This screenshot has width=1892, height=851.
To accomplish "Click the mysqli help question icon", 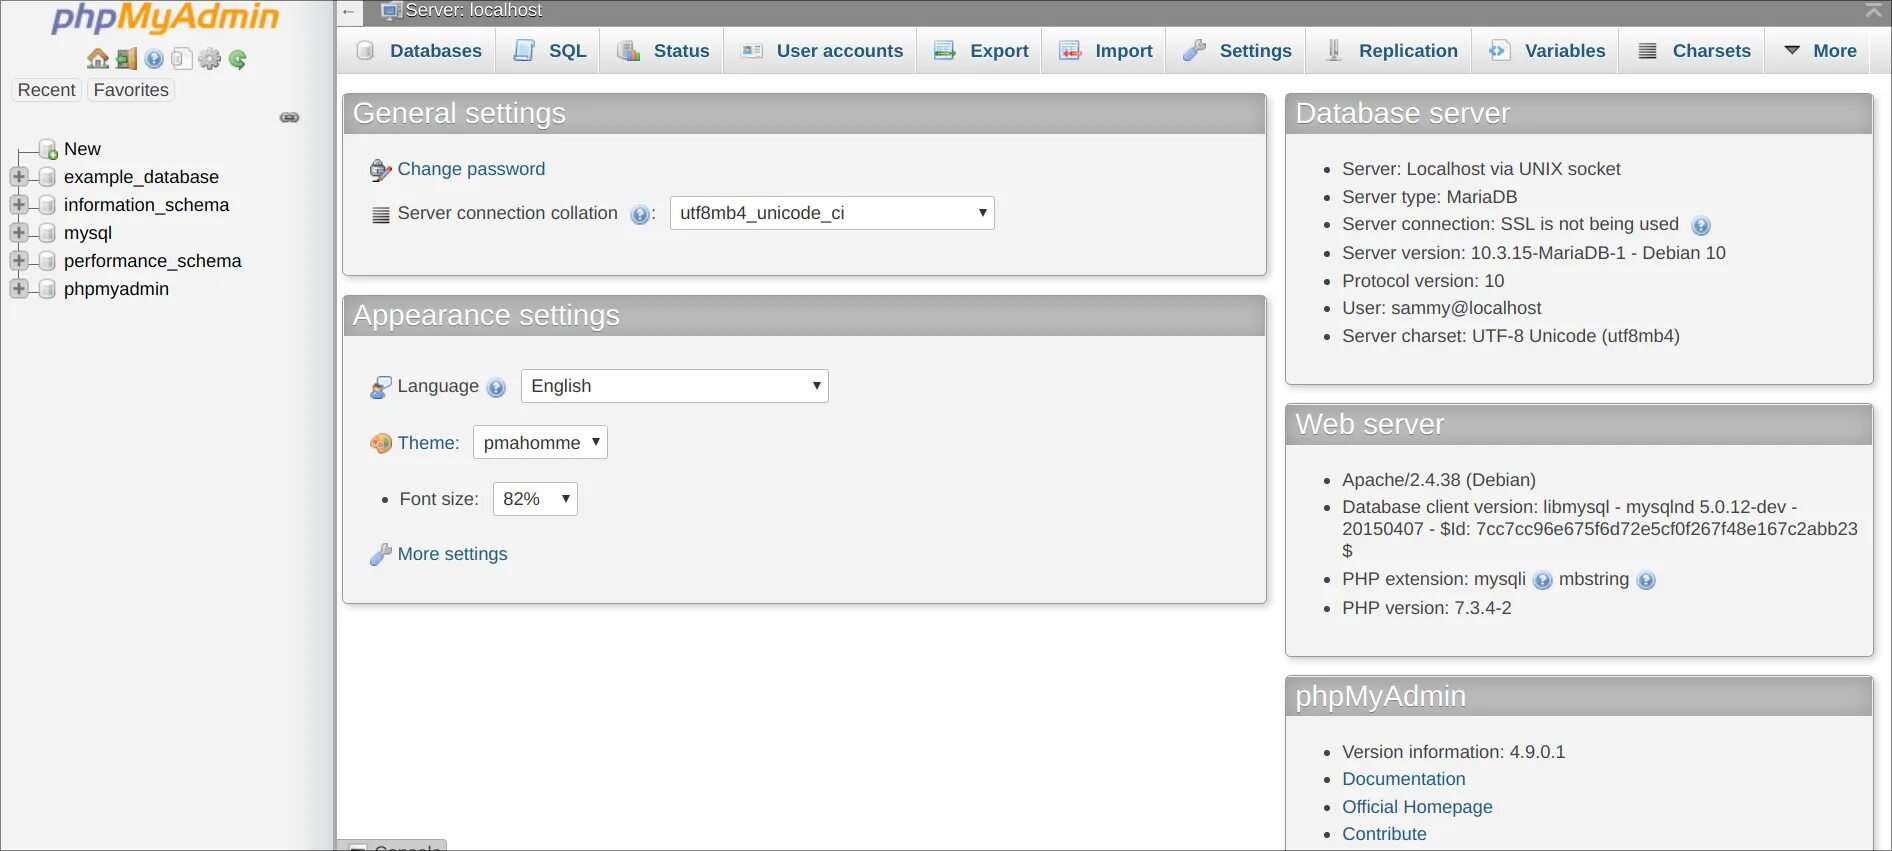I will (1542, 580).
